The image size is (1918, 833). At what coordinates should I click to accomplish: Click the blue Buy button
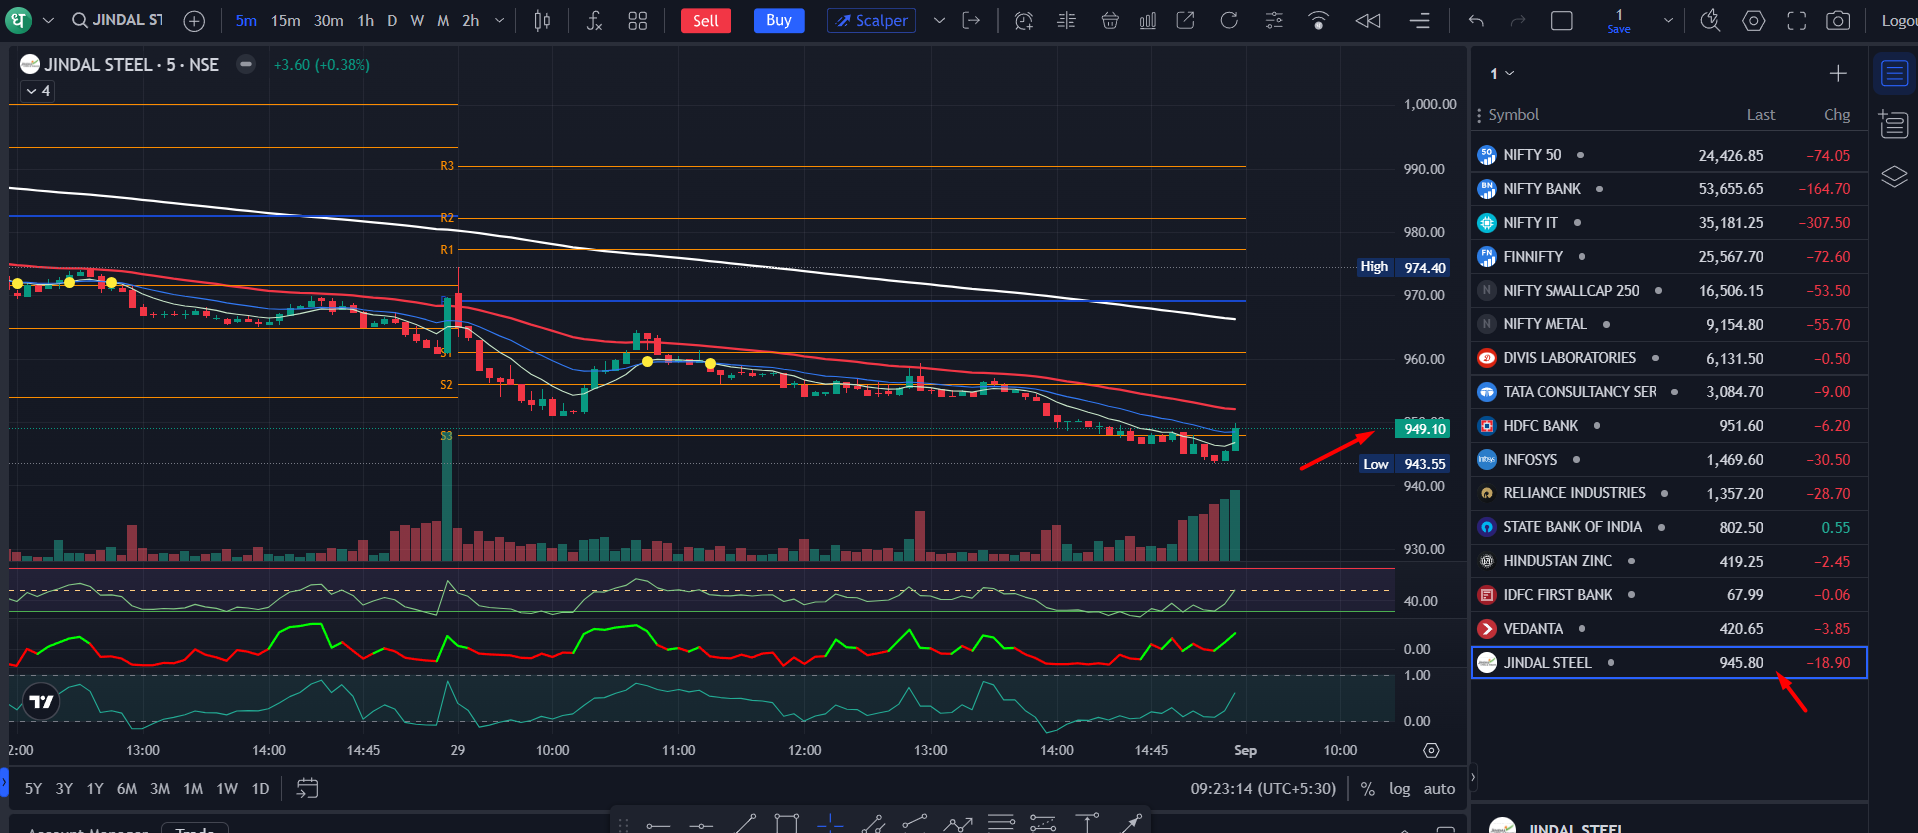(x=779, y=20)
